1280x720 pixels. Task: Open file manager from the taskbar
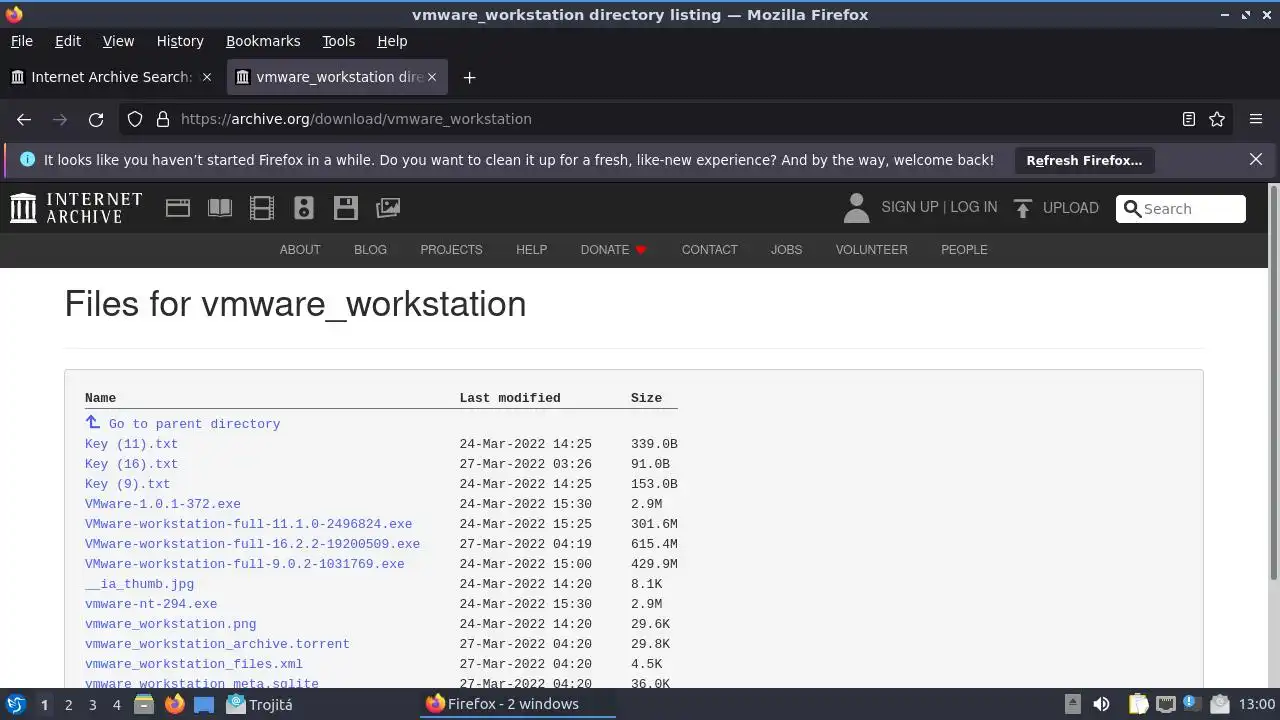144,704
